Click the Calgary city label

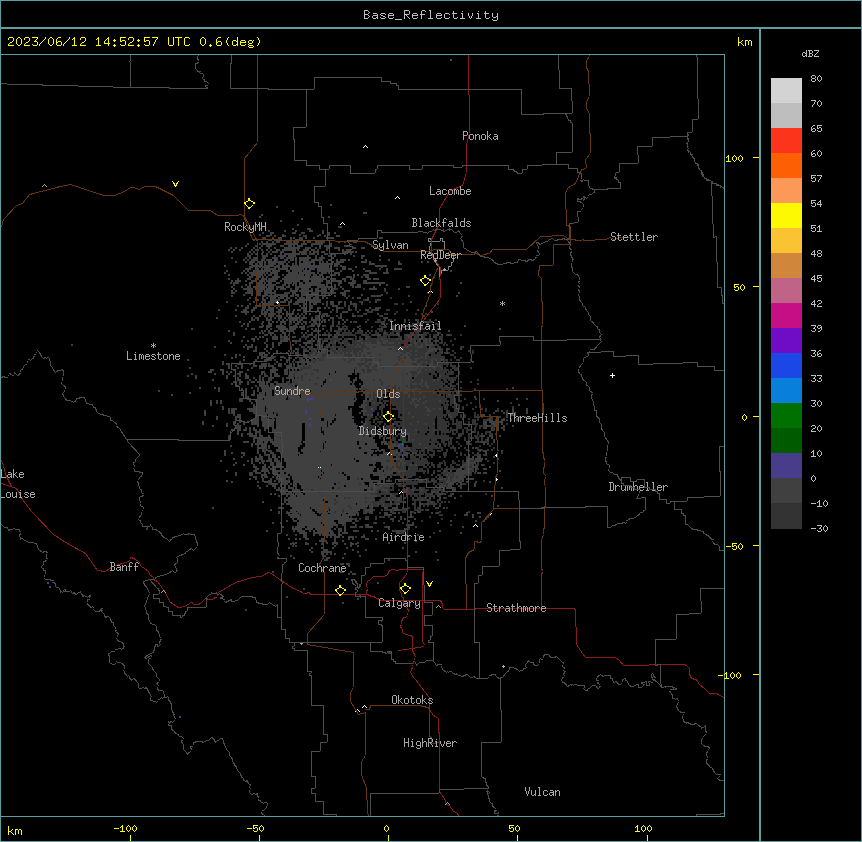pos(399,603)
